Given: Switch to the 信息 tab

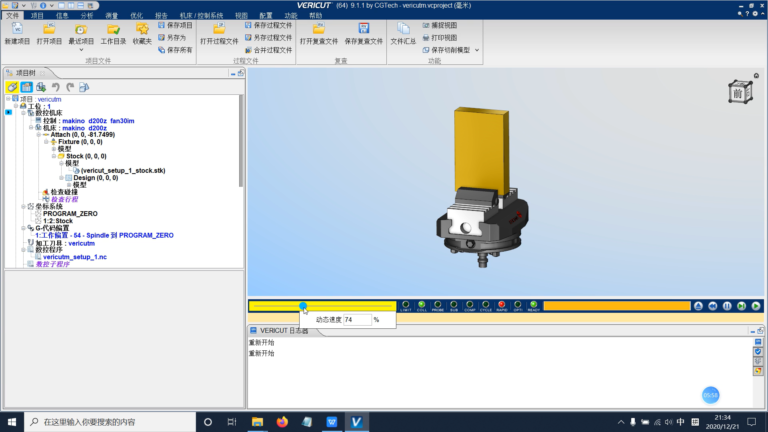Looking at the screenshot, I should coord(62,16).
